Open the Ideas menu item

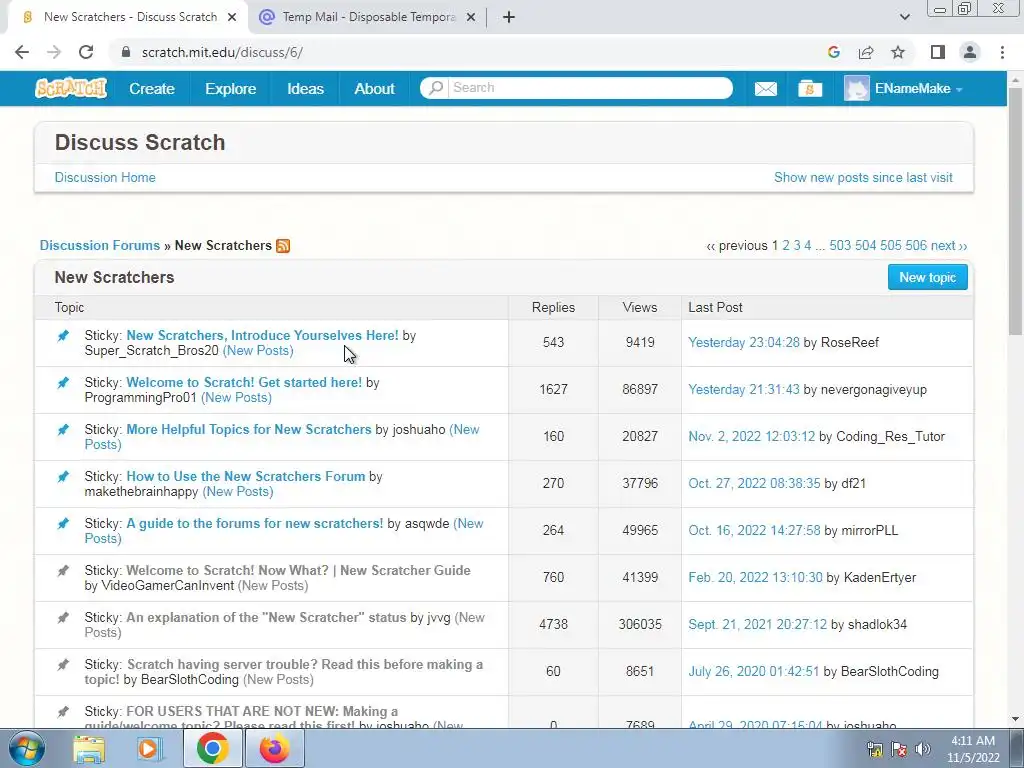pos(305,88)
